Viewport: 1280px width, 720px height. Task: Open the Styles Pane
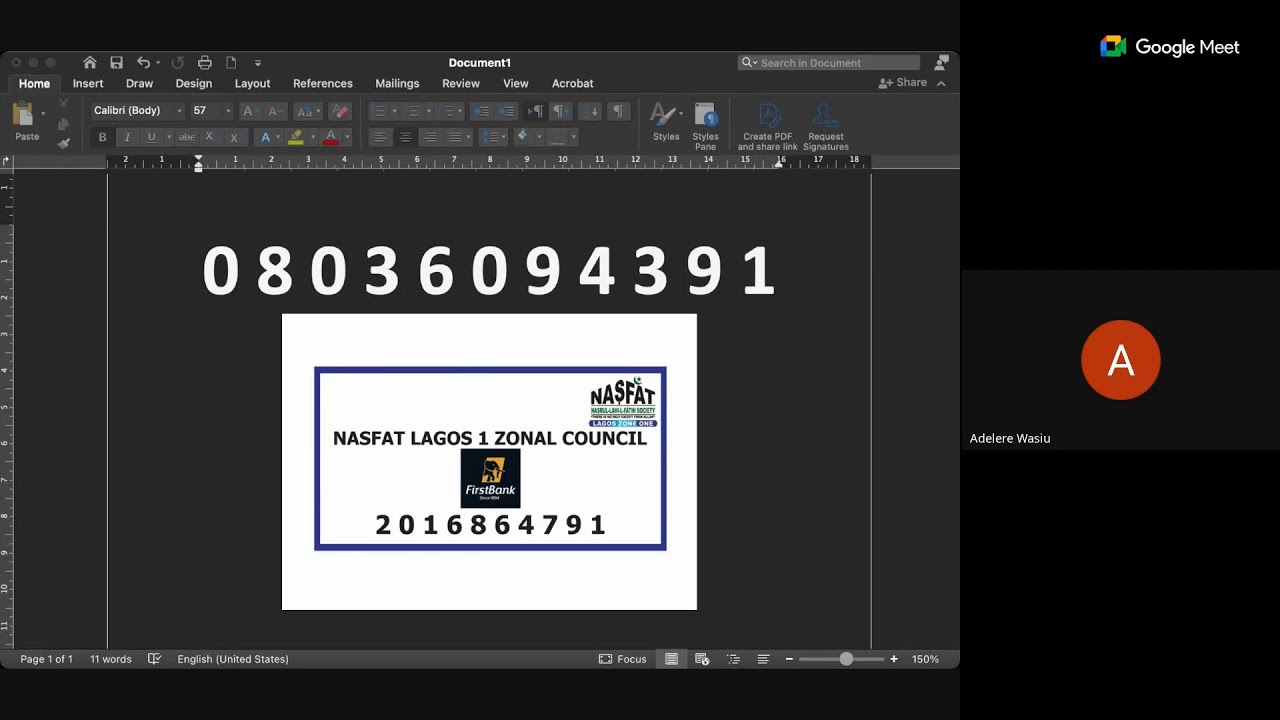coord(705,126)
